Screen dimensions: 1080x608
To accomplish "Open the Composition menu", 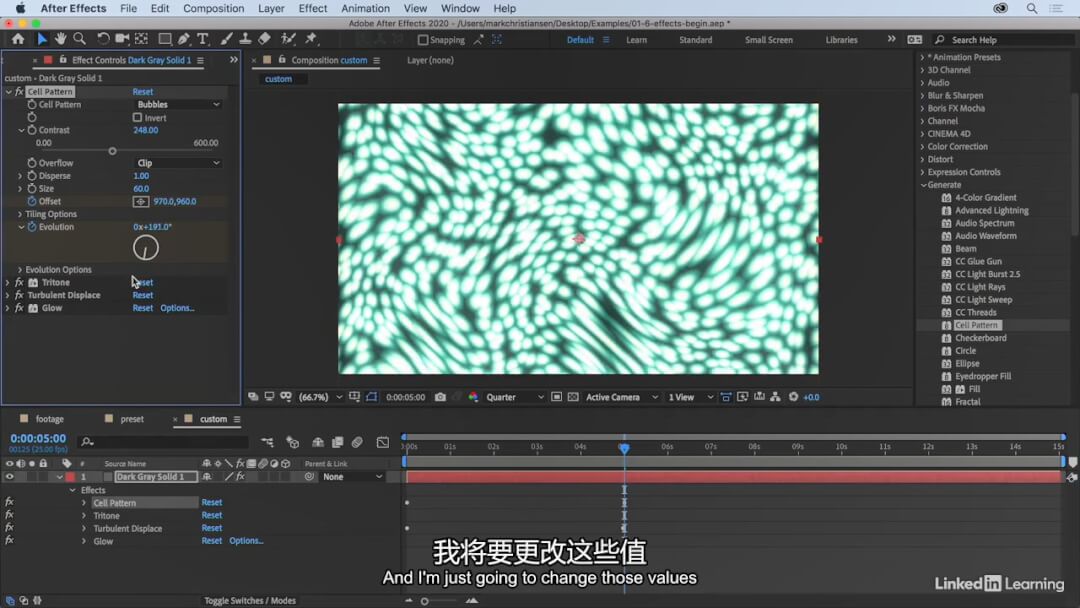I will 214,8.
